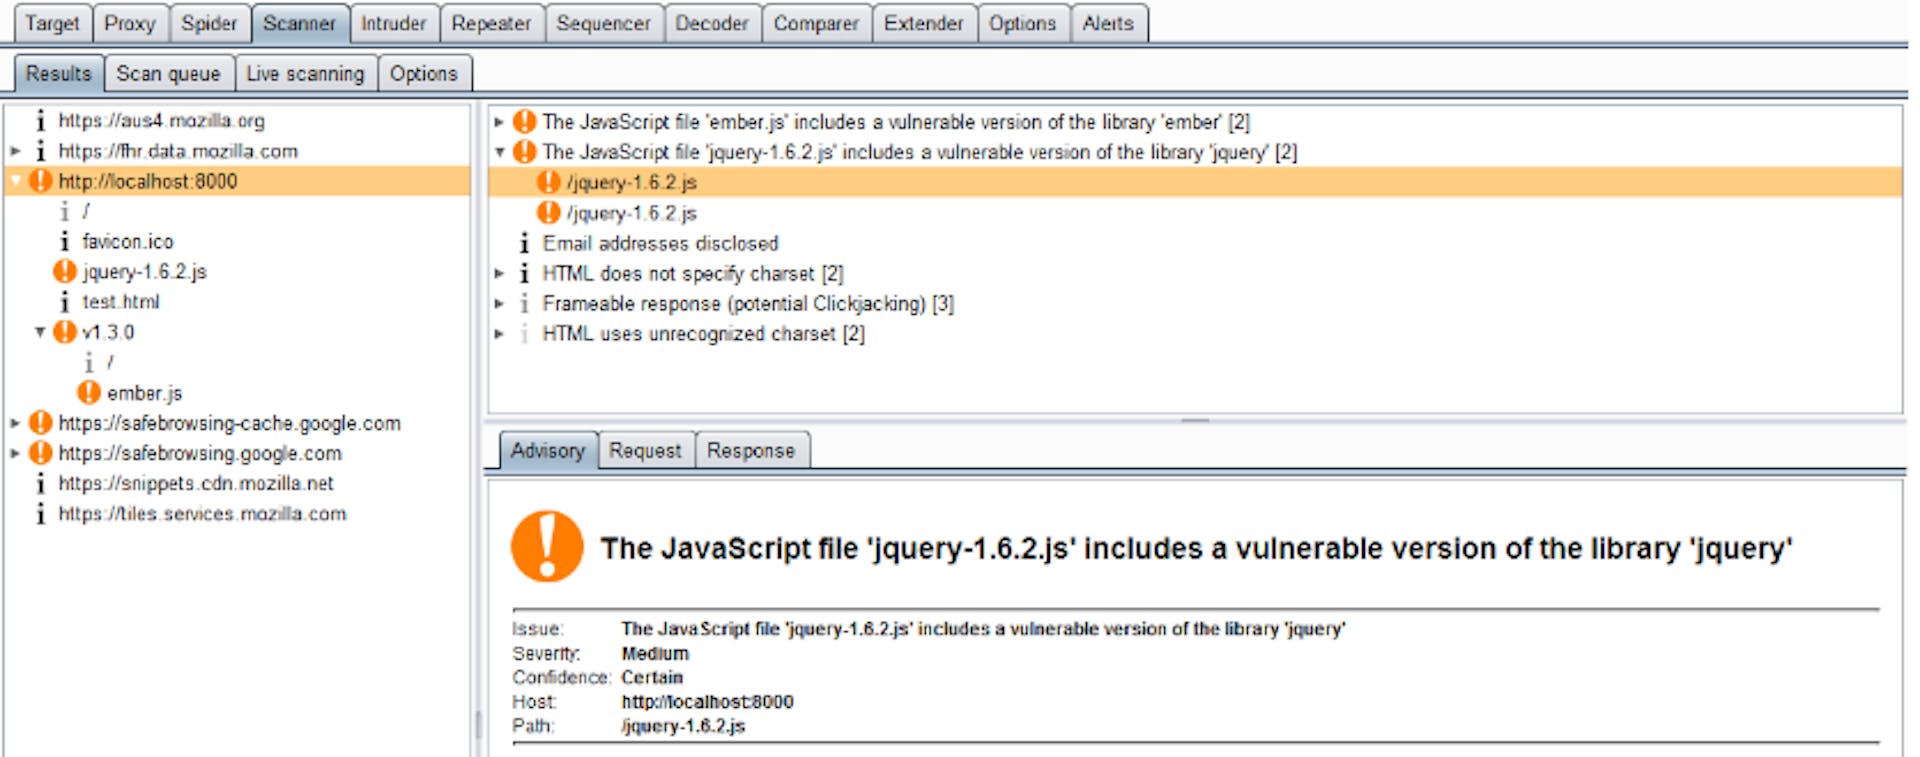This screenshot has height=757, width=1920.
Task: Collapse the jquery-1.6.2.js vulnerable library issue
Action: 499,152
